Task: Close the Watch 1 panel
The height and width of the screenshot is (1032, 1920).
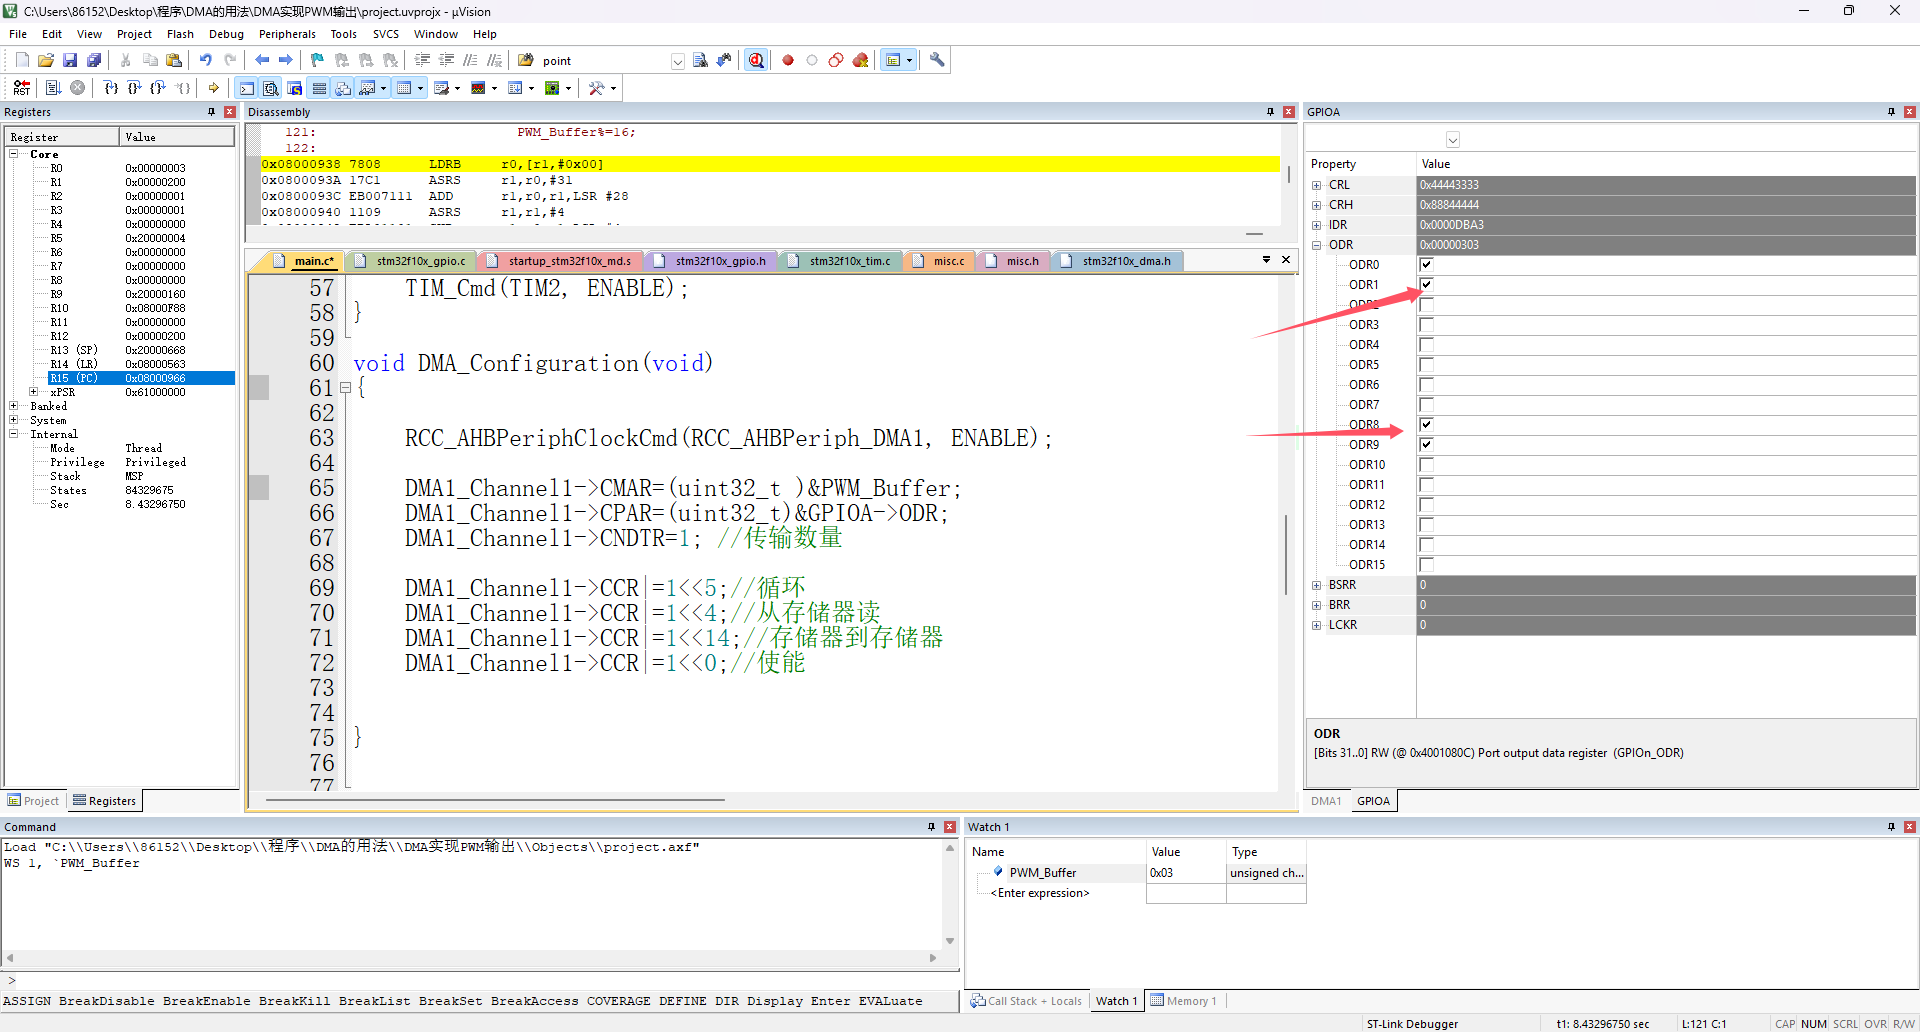Action: [x=1909, y=827]
